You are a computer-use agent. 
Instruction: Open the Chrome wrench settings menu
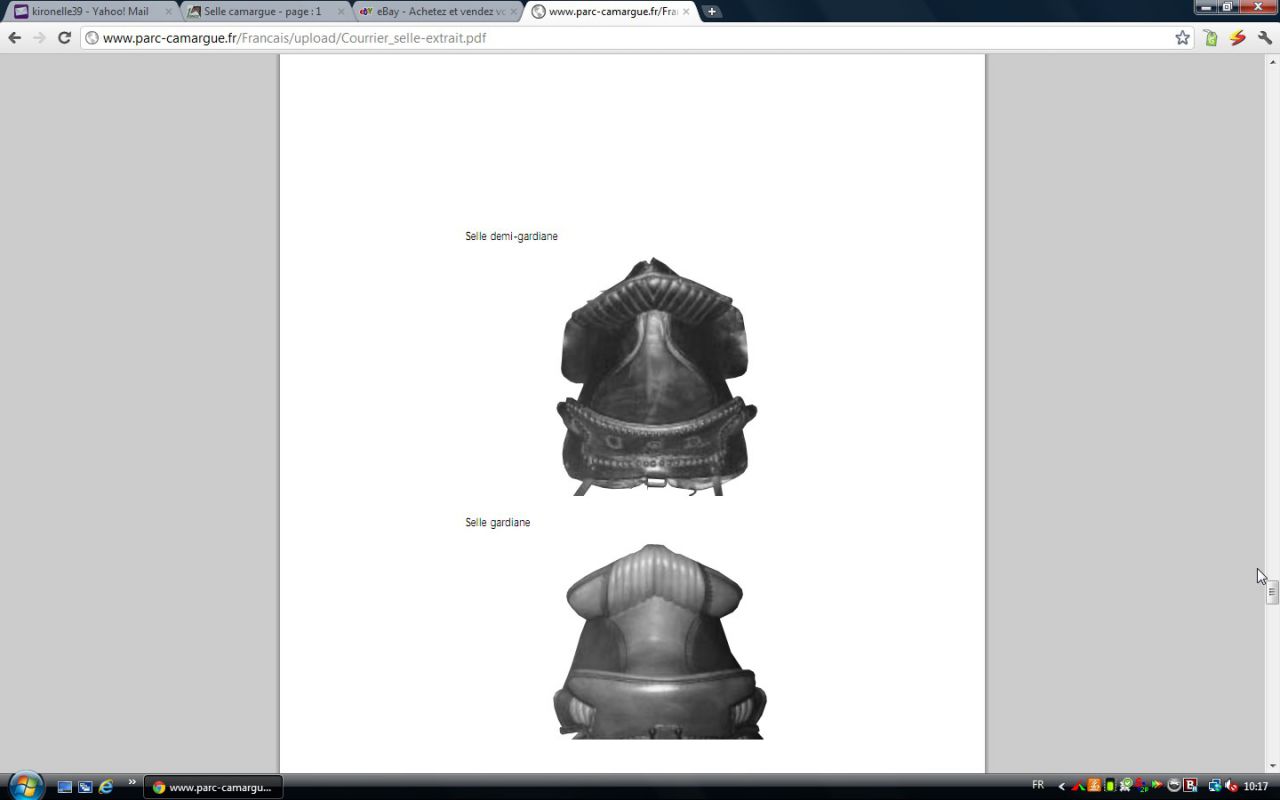pos(1265,38)
